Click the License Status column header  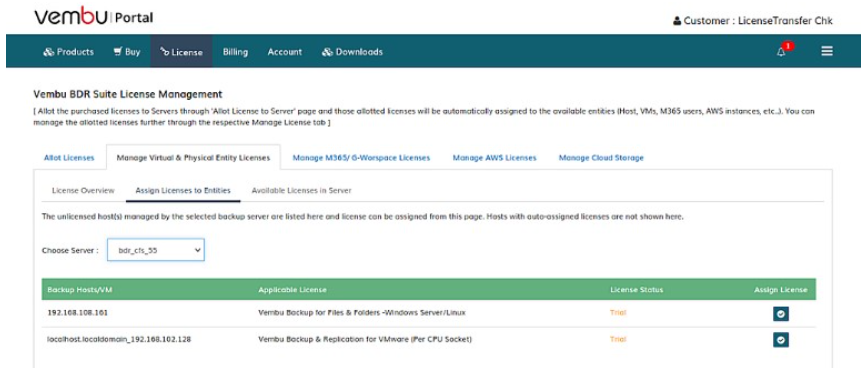[636, 289]
